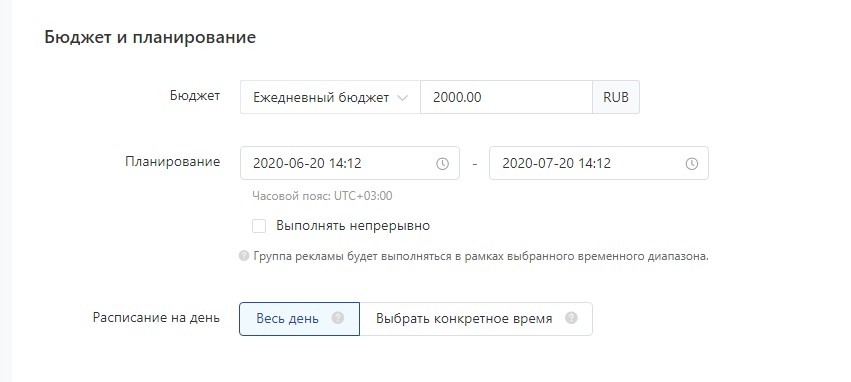Click the Выполнять непрерывно label text

pos(353,226)
